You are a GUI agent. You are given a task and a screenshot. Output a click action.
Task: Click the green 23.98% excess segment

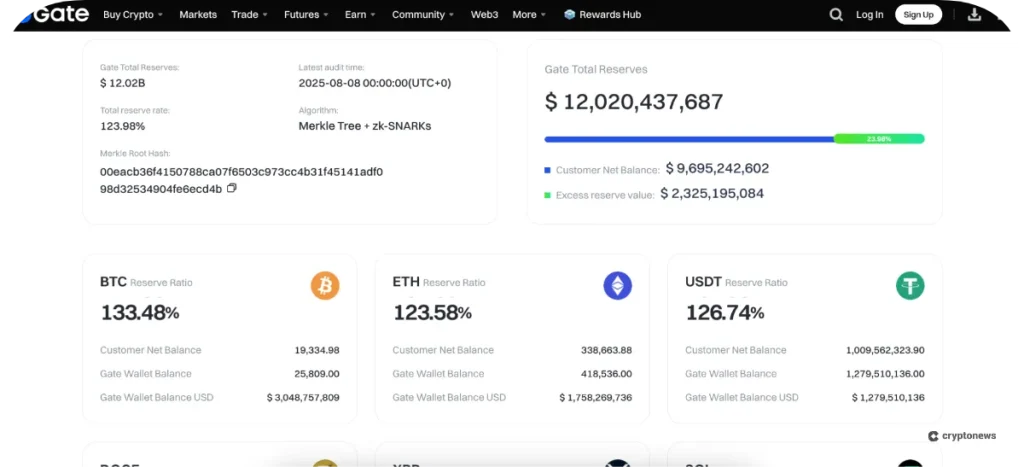click(879, 139)
